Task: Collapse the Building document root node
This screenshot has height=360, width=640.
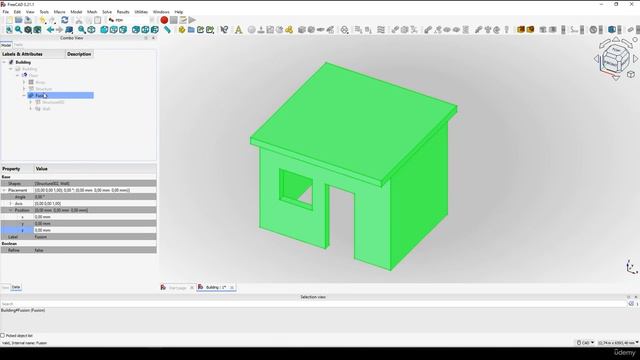Action: (x=4, y=62)
